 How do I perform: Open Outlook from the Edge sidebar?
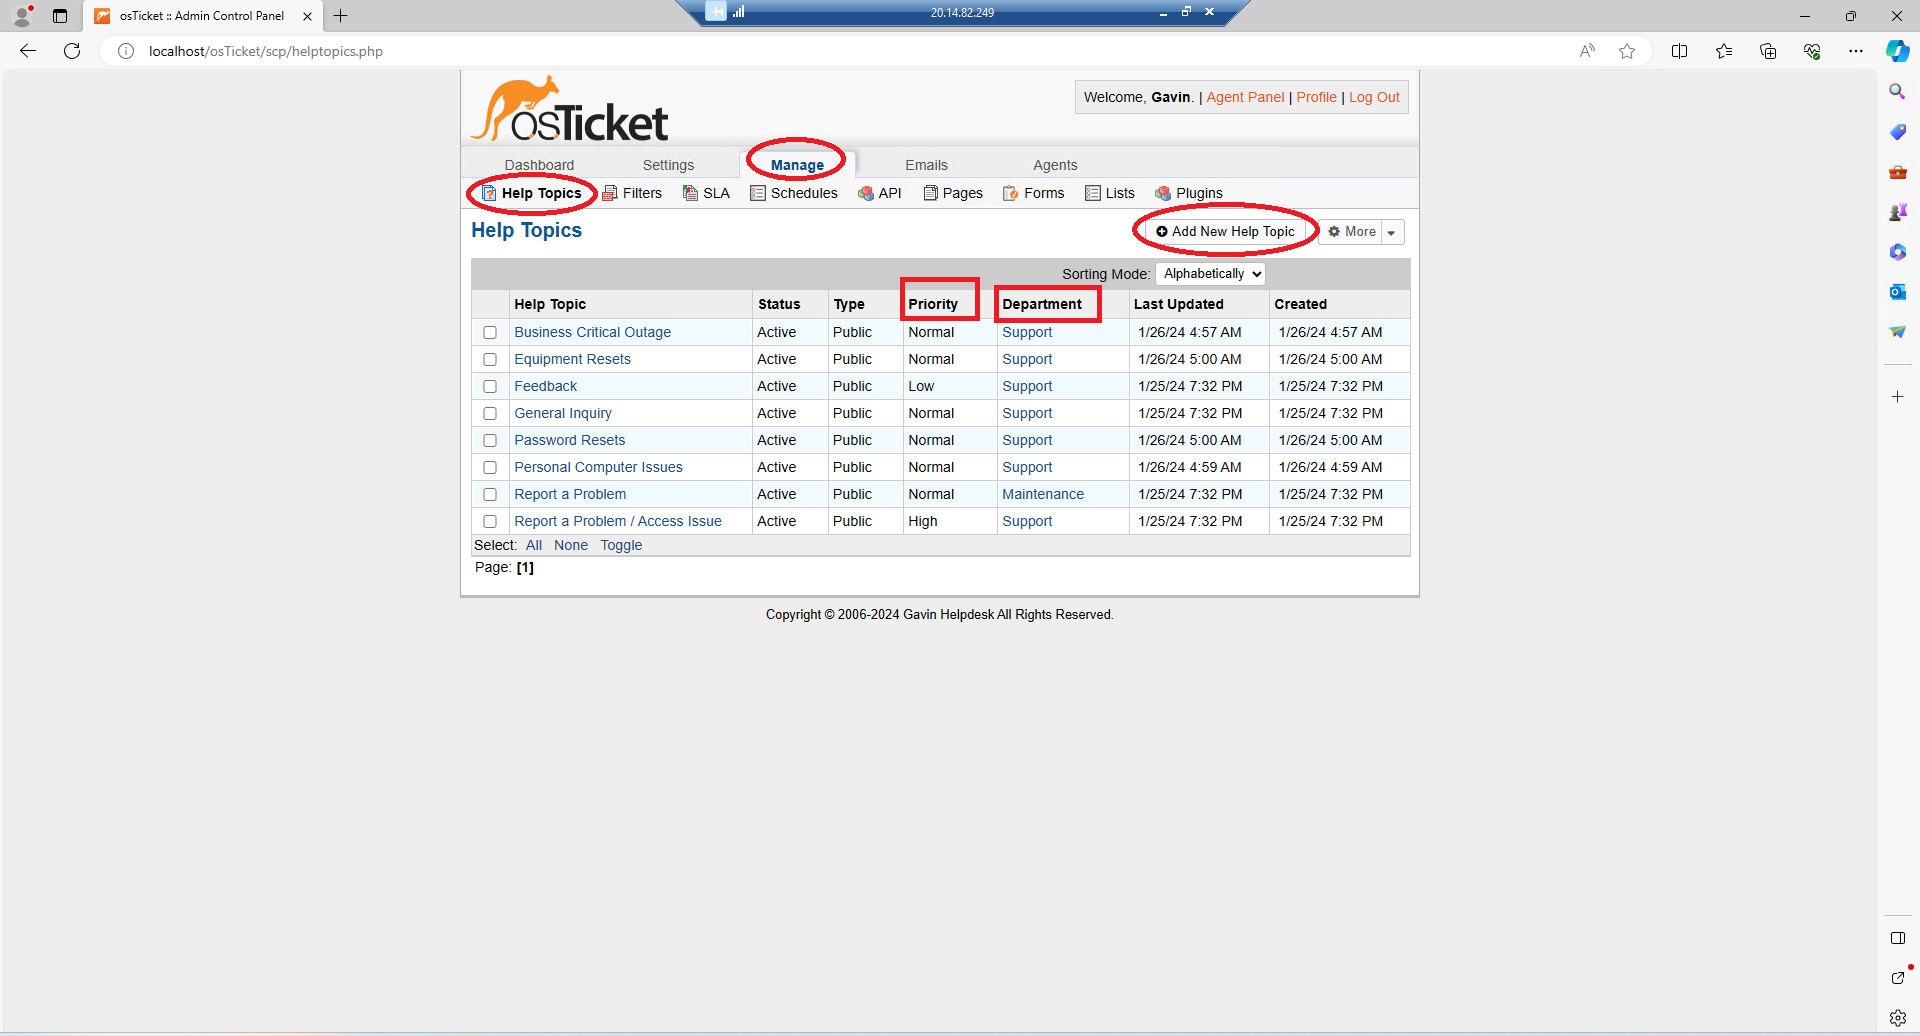(1897, 292)
